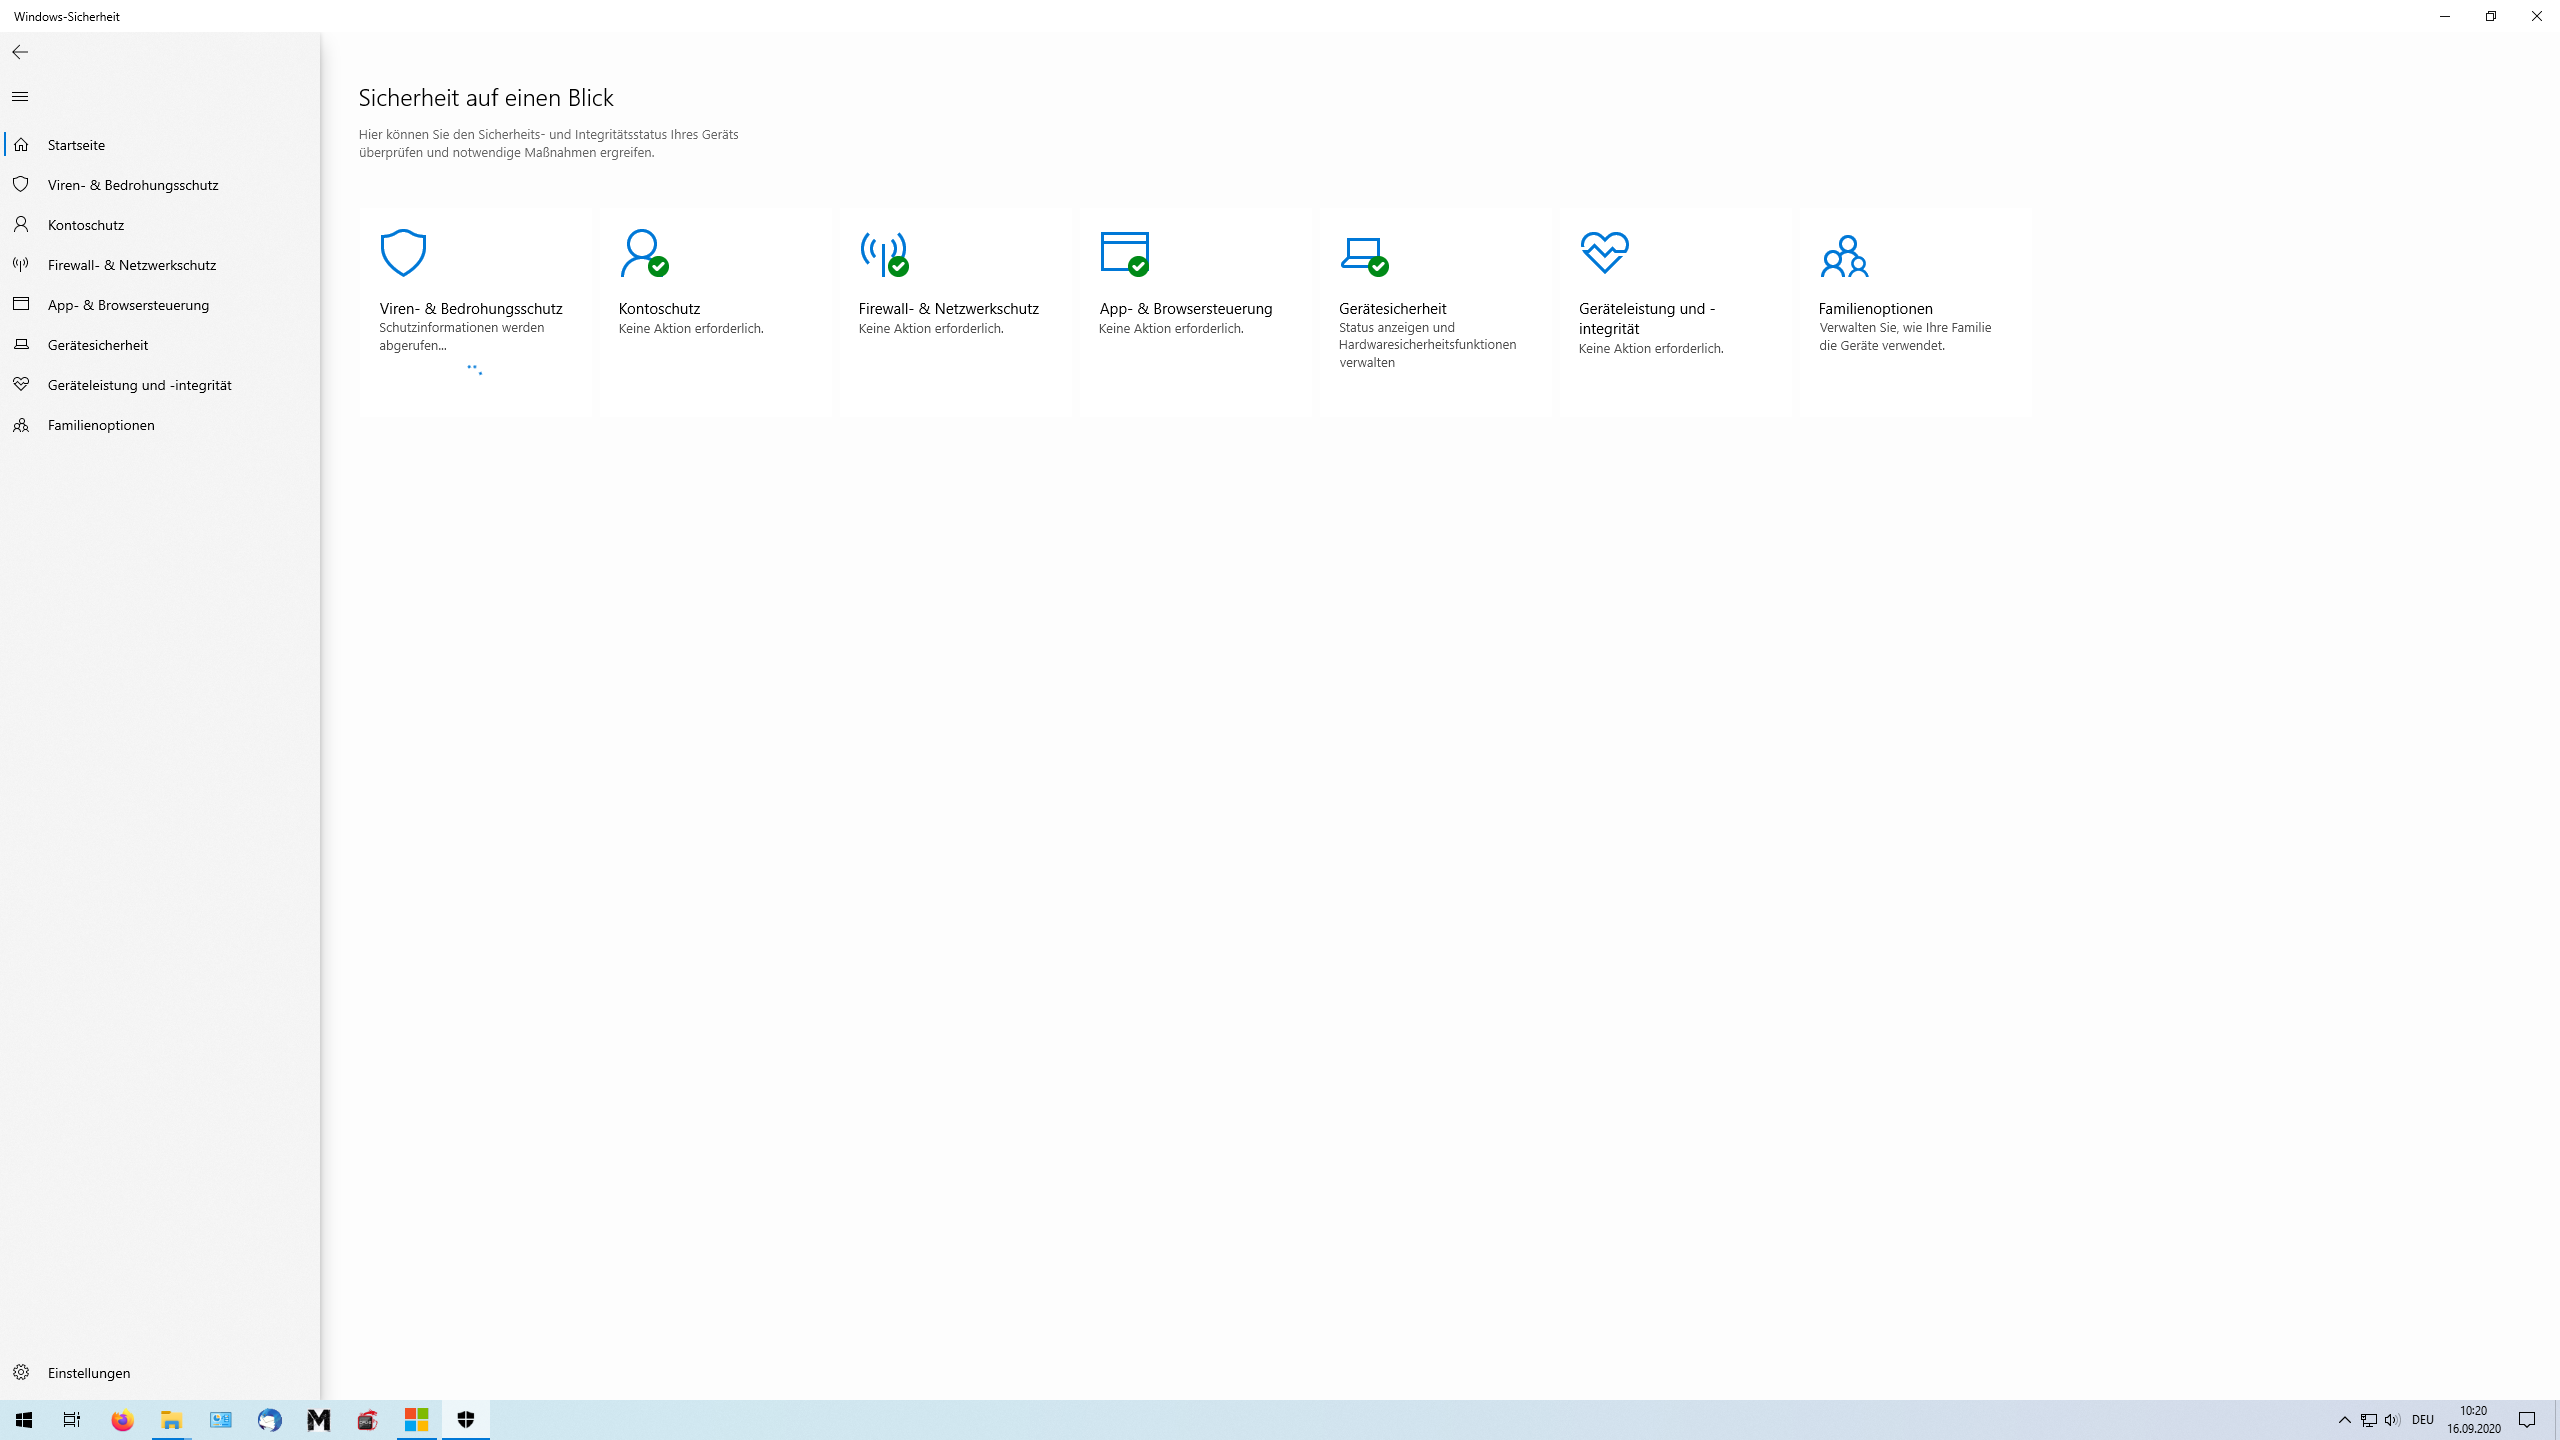Go back using the arrow button
The width and height of the screenshot is (2560, 1440).
[20, 52]
